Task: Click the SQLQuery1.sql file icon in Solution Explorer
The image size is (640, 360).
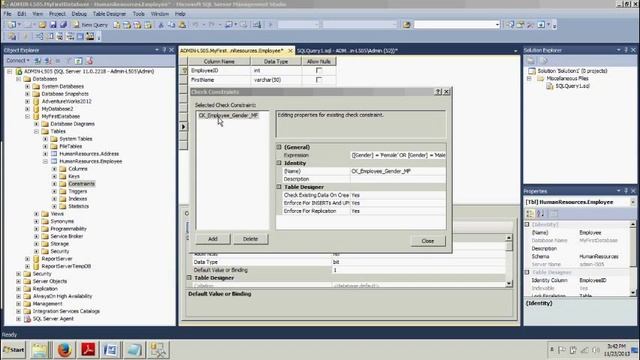Action: point(549,86)
